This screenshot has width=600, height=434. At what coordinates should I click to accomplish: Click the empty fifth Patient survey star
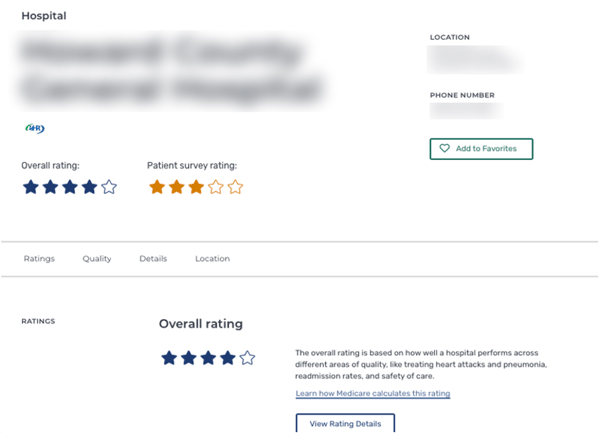pyautogui.click(x=235, y=187)
